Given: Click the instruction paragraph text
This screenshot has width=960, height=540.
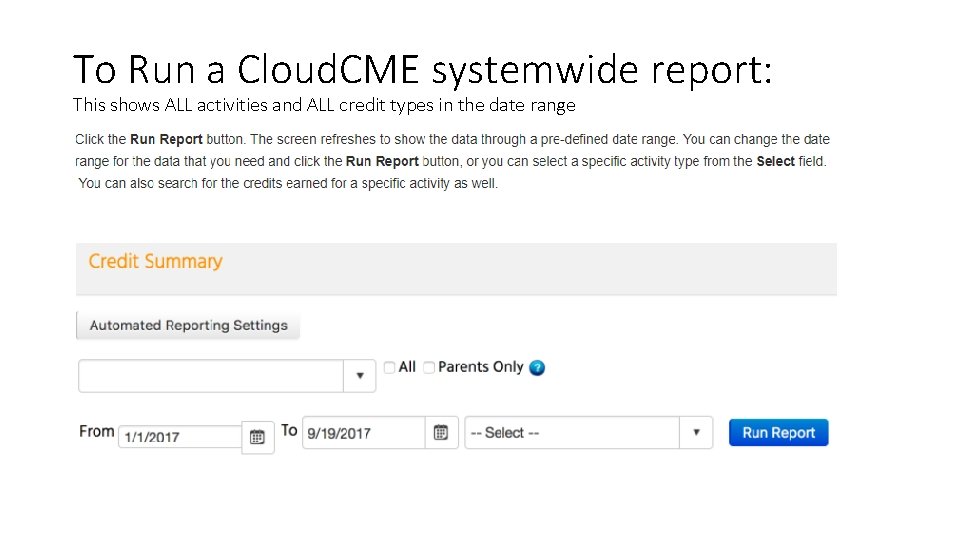Looking at the screenshot, I should 452,161.
